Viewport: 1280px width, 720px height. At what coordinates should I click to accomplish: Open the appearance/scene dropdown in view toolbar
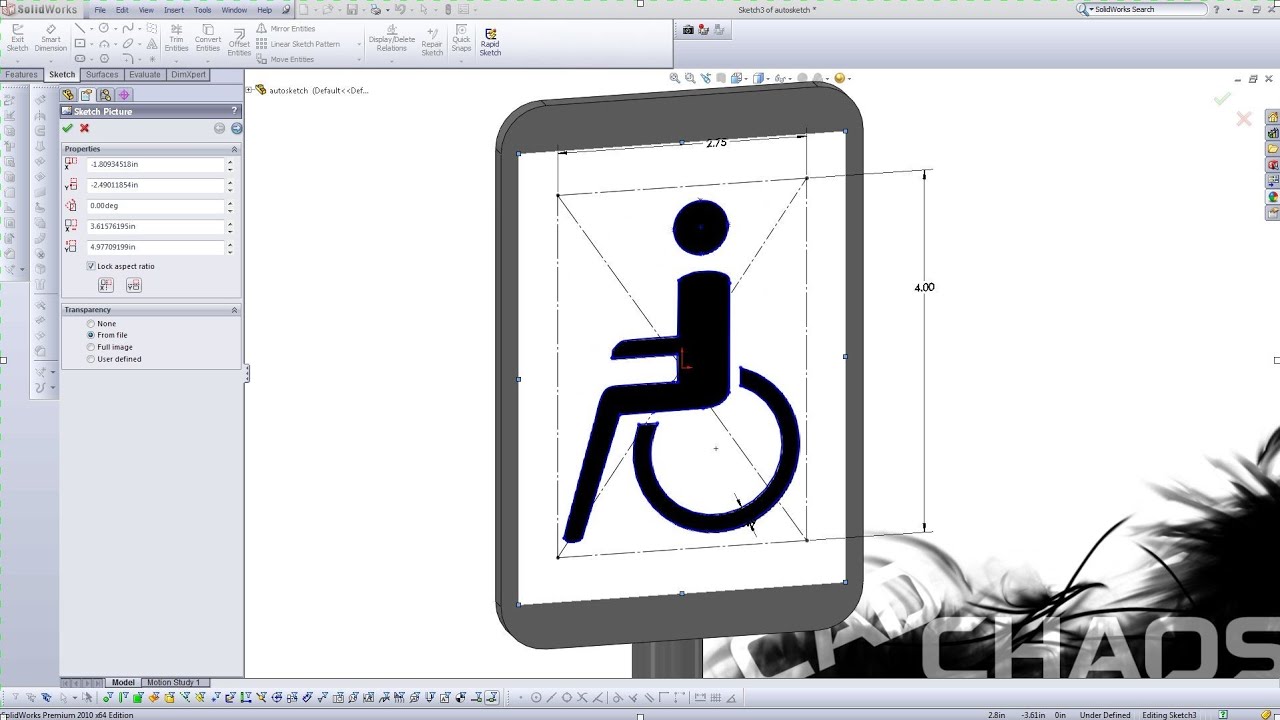point(850,78)
